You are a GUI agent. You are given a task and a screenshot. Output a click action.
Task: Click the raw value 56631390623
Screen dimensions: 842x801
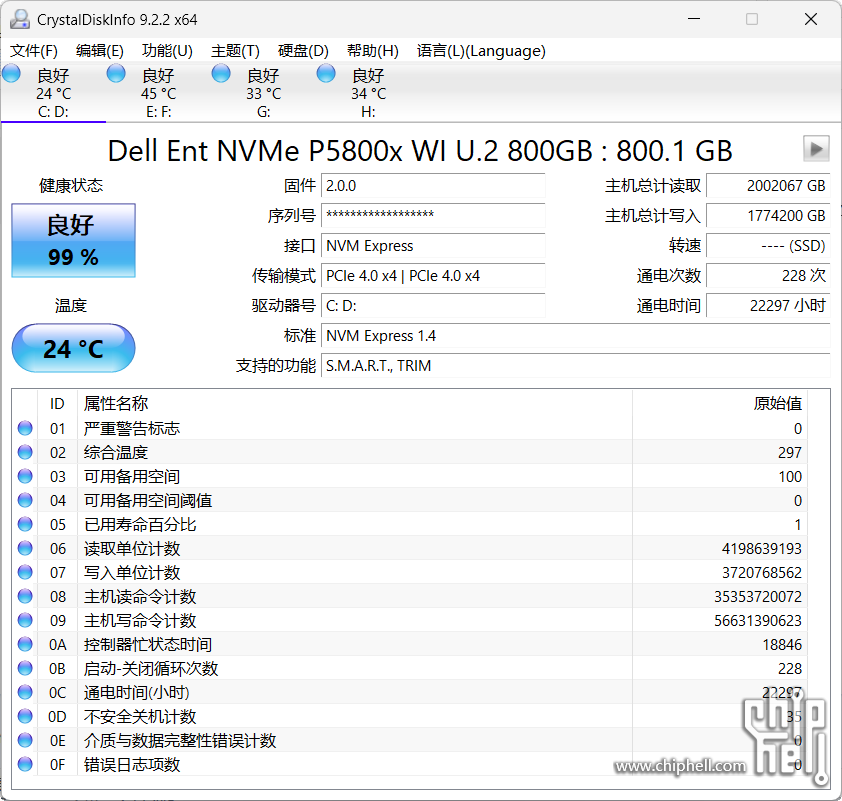(x=758, y=621)
